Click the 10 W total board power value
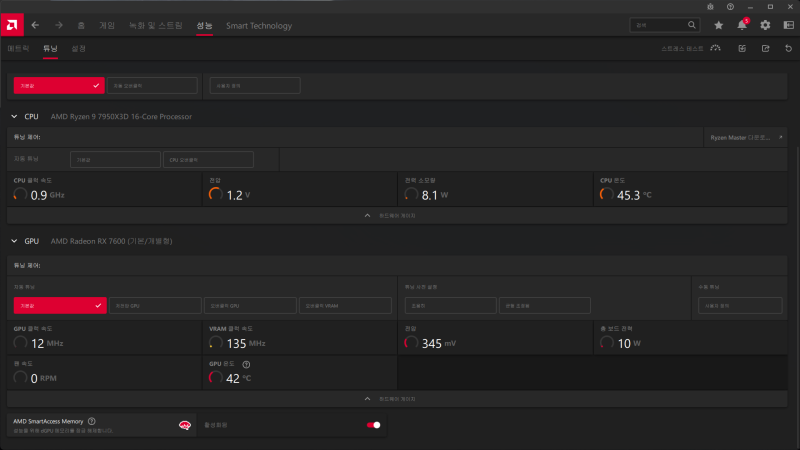 tap(624, 344)
